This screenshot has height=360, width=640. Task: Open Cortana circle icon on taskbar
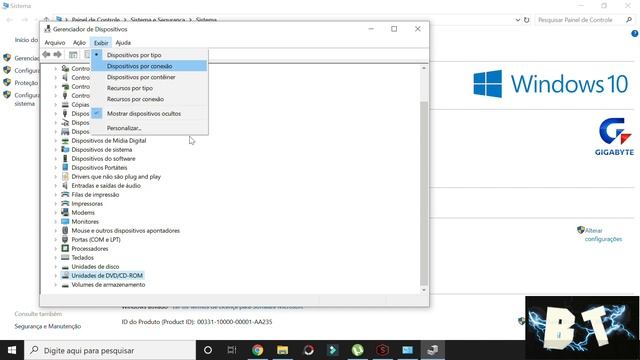pos(208,350)
